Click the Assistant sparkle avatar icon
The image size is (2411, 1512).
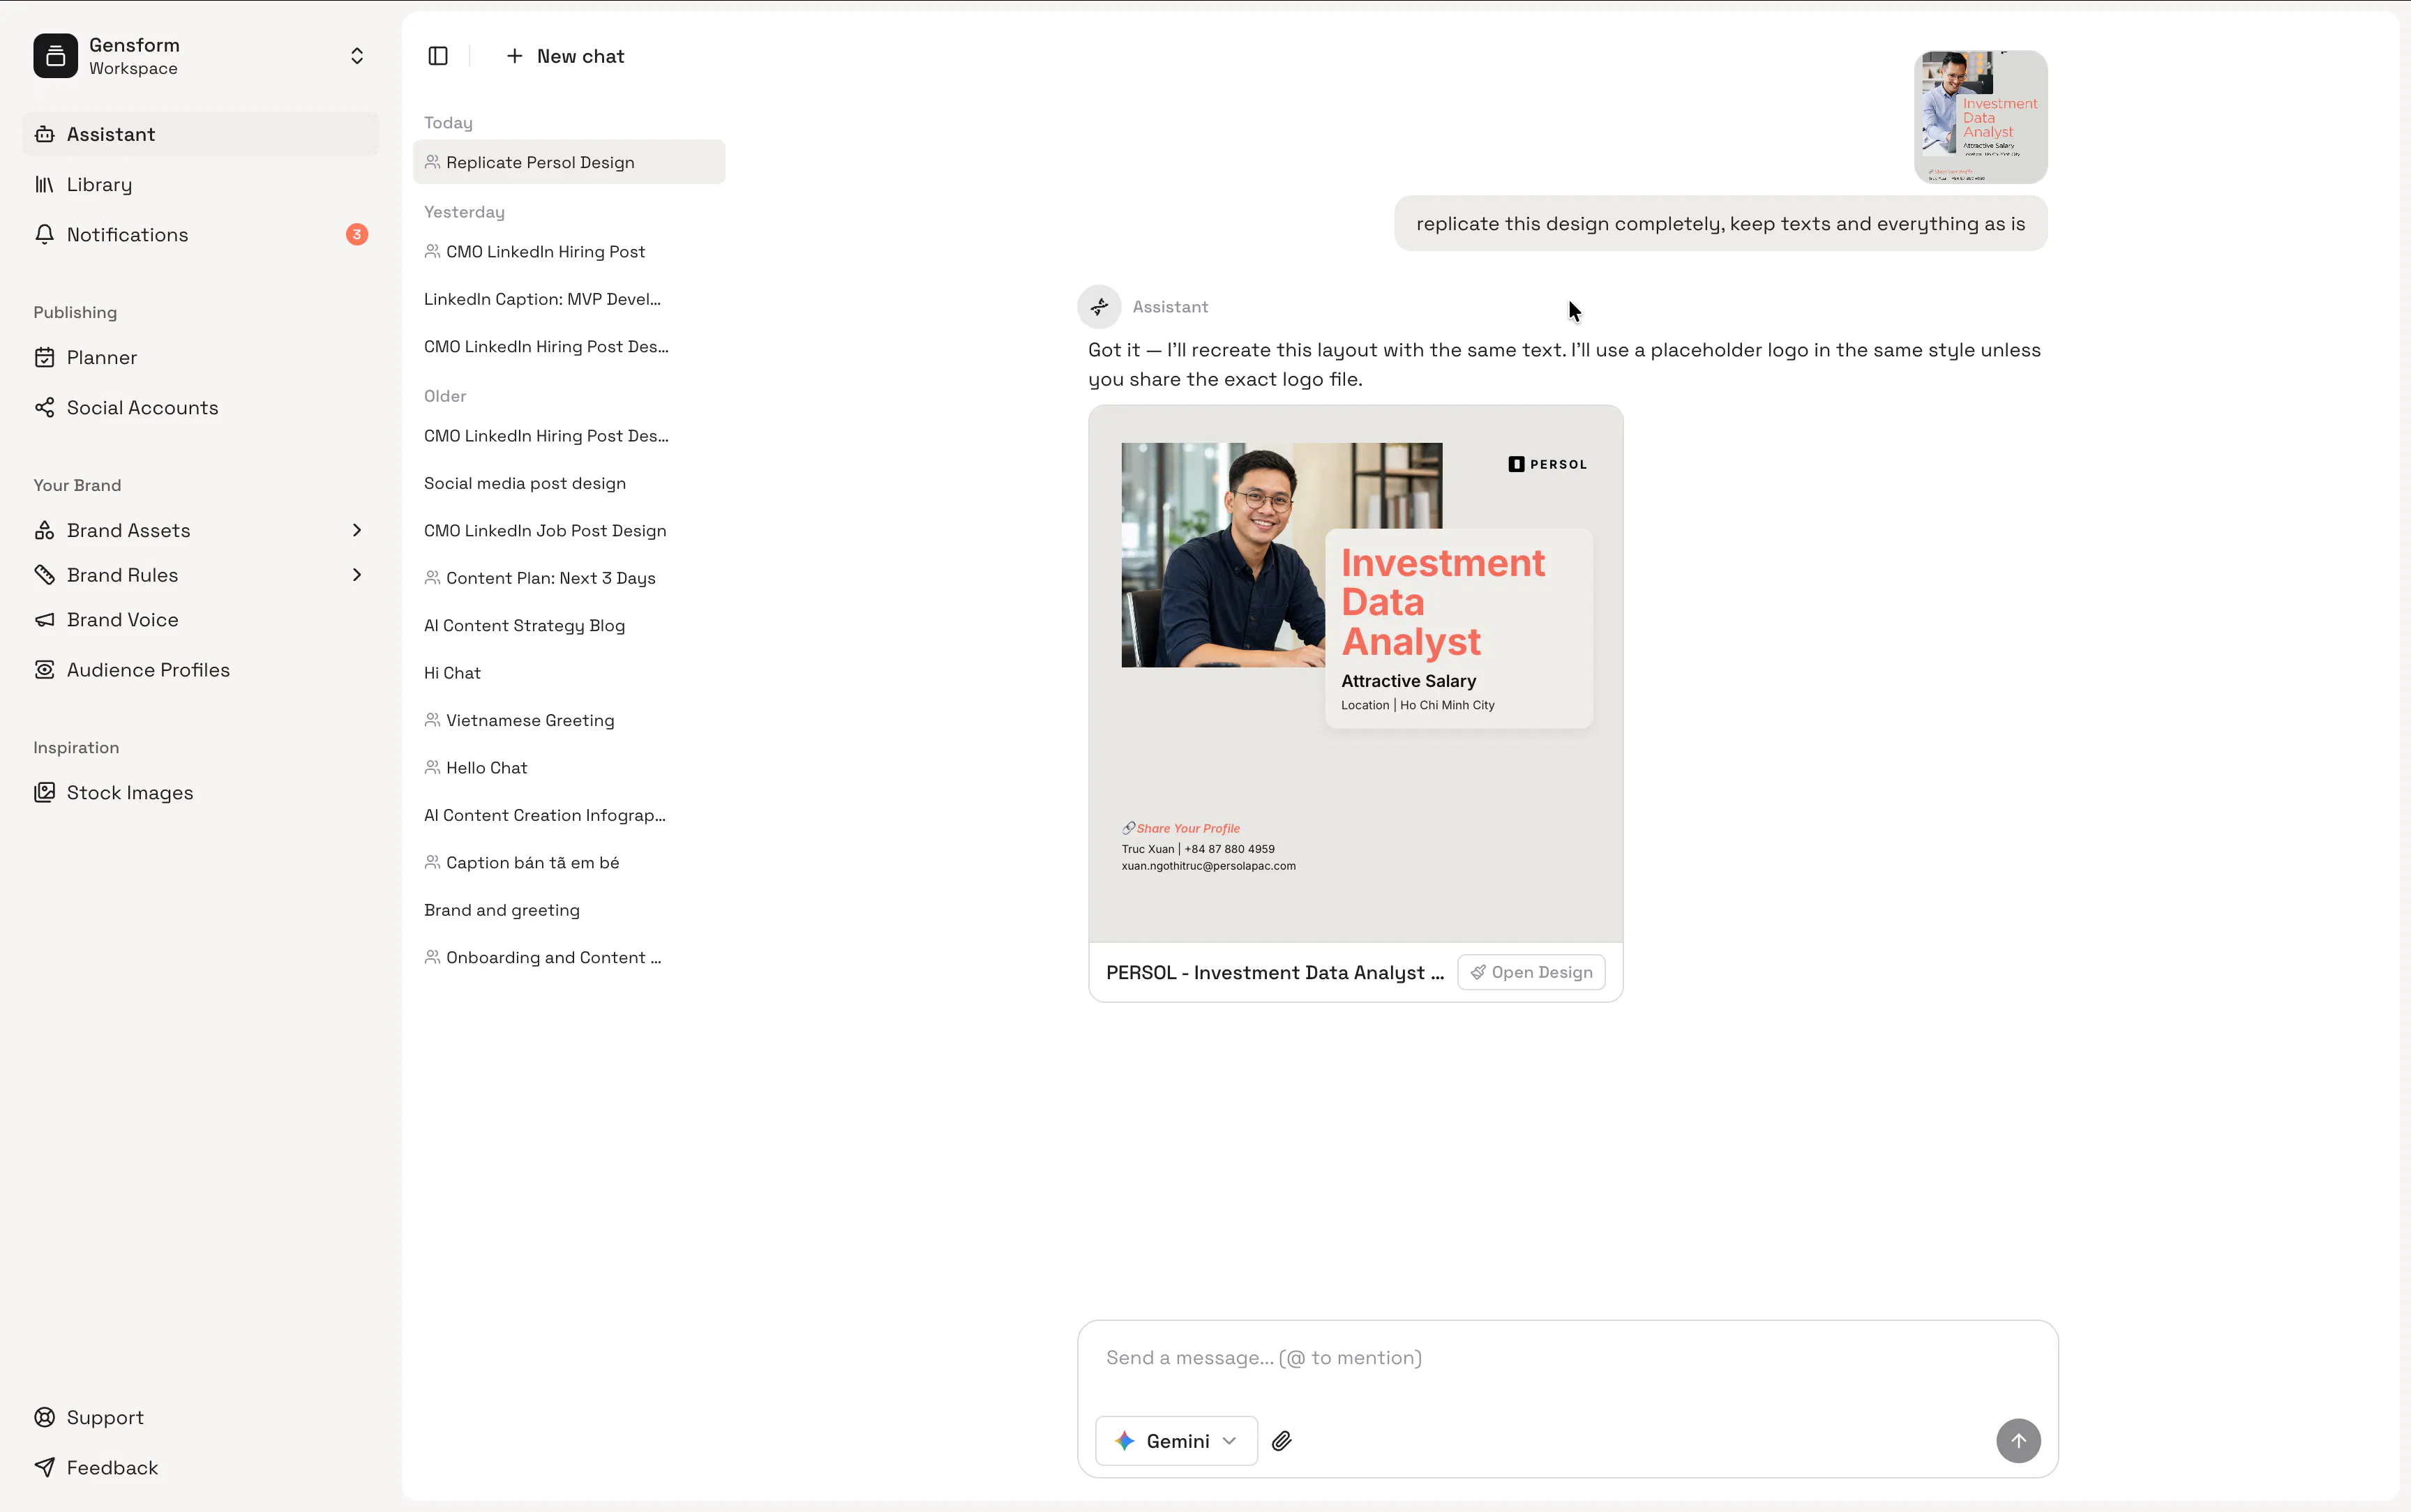[1099, 307]
